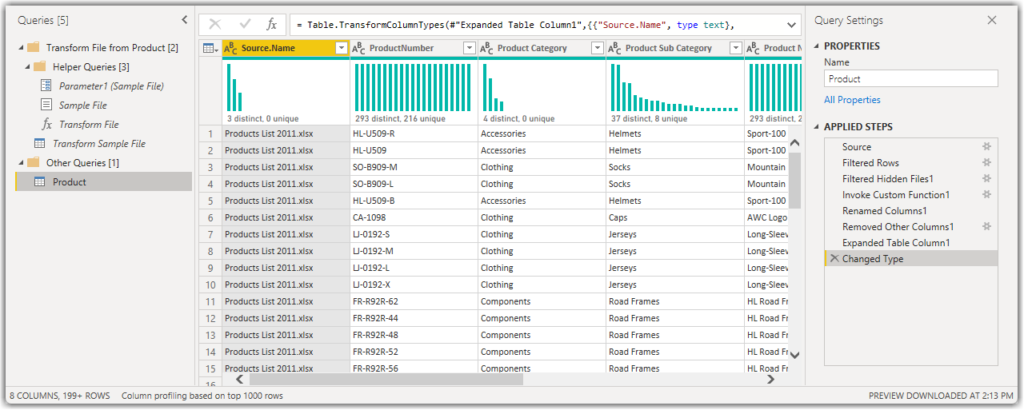Open settings gear for Source step
Screen dimensions: 1024x410
pos(987,147)
